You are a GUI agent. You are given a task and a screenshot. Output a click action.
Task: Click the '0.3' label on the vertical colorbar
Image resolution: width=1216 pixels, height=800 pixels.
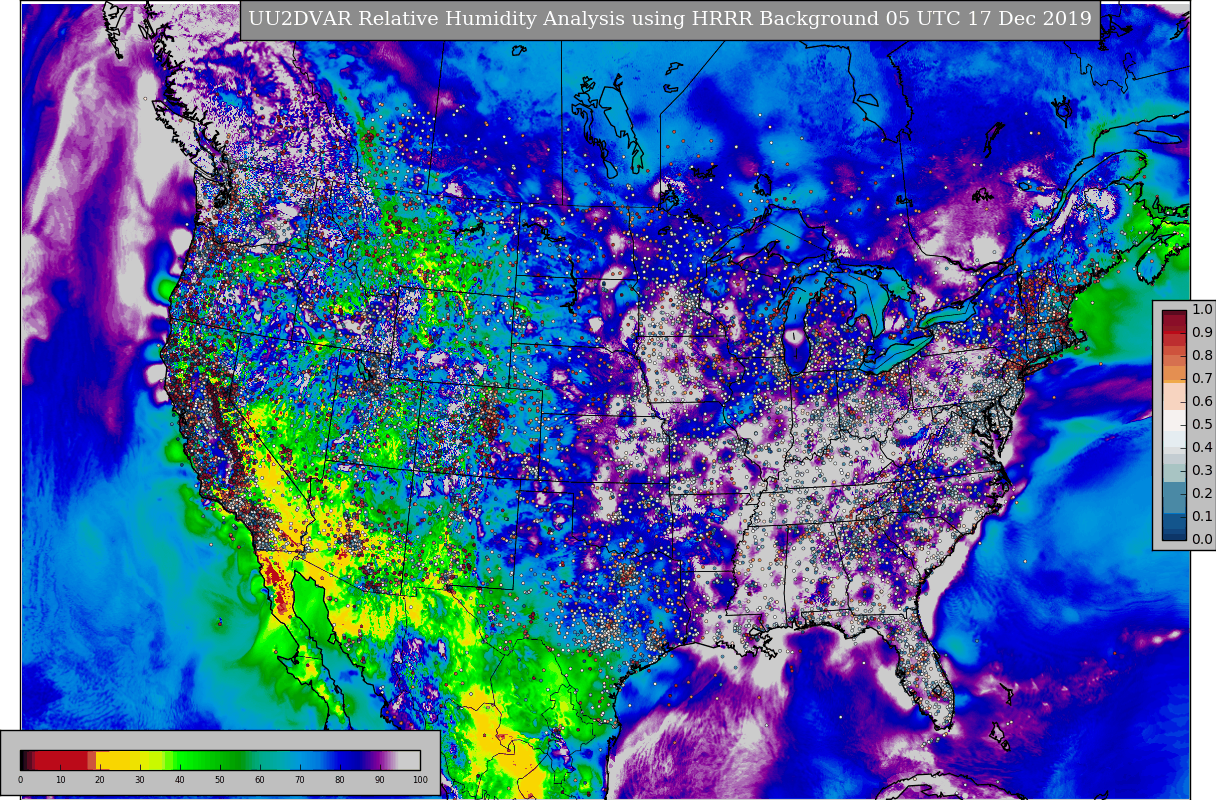1202,470
